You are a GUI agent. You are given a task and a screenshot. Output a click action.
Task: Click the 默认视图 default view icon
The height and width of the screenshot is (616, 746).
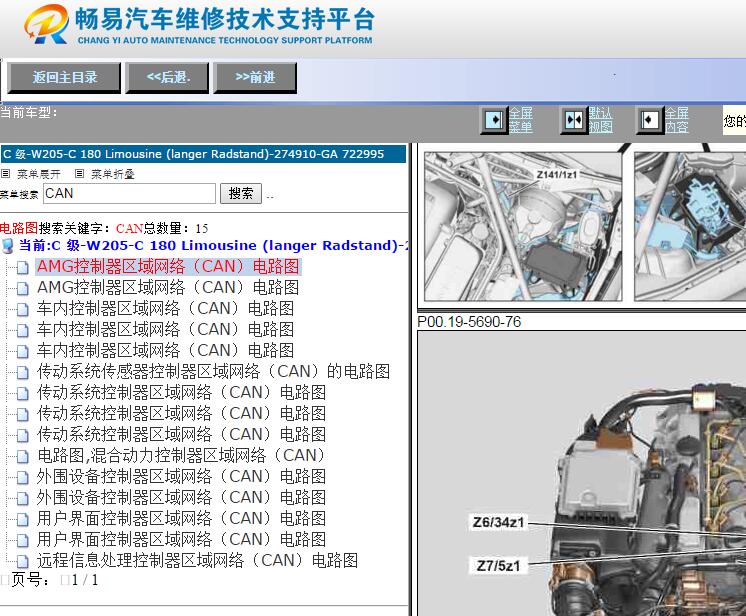(573, 119)
